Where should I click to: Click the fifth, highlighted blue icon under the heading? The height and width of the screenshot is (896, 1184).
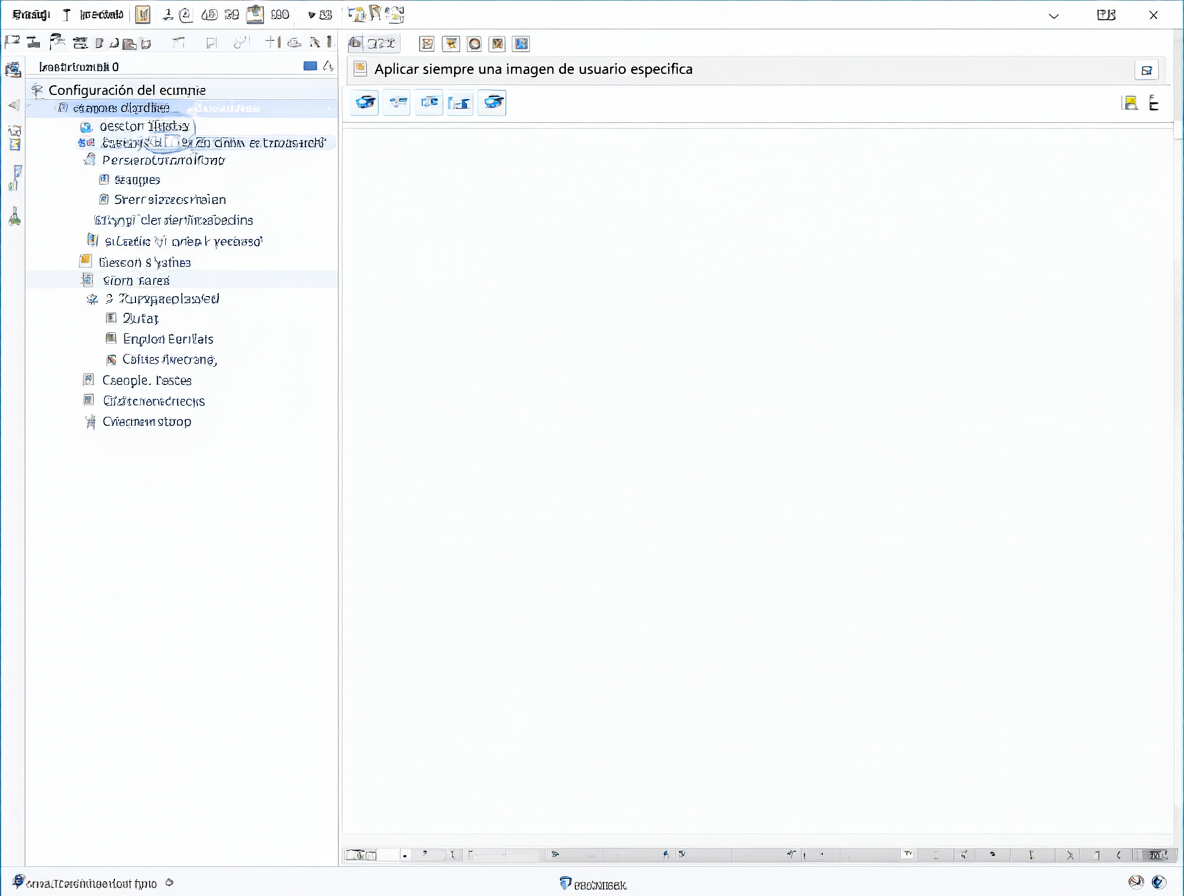pos(492,102)
